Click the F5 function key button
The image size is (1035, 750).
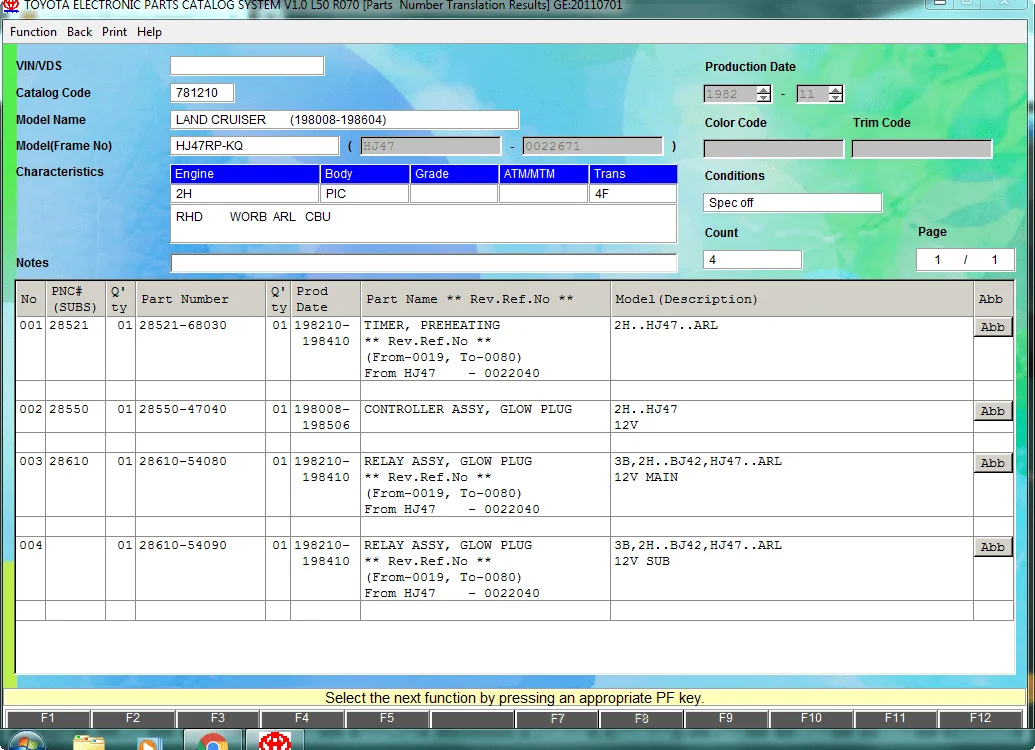click(x=387, y=718)
